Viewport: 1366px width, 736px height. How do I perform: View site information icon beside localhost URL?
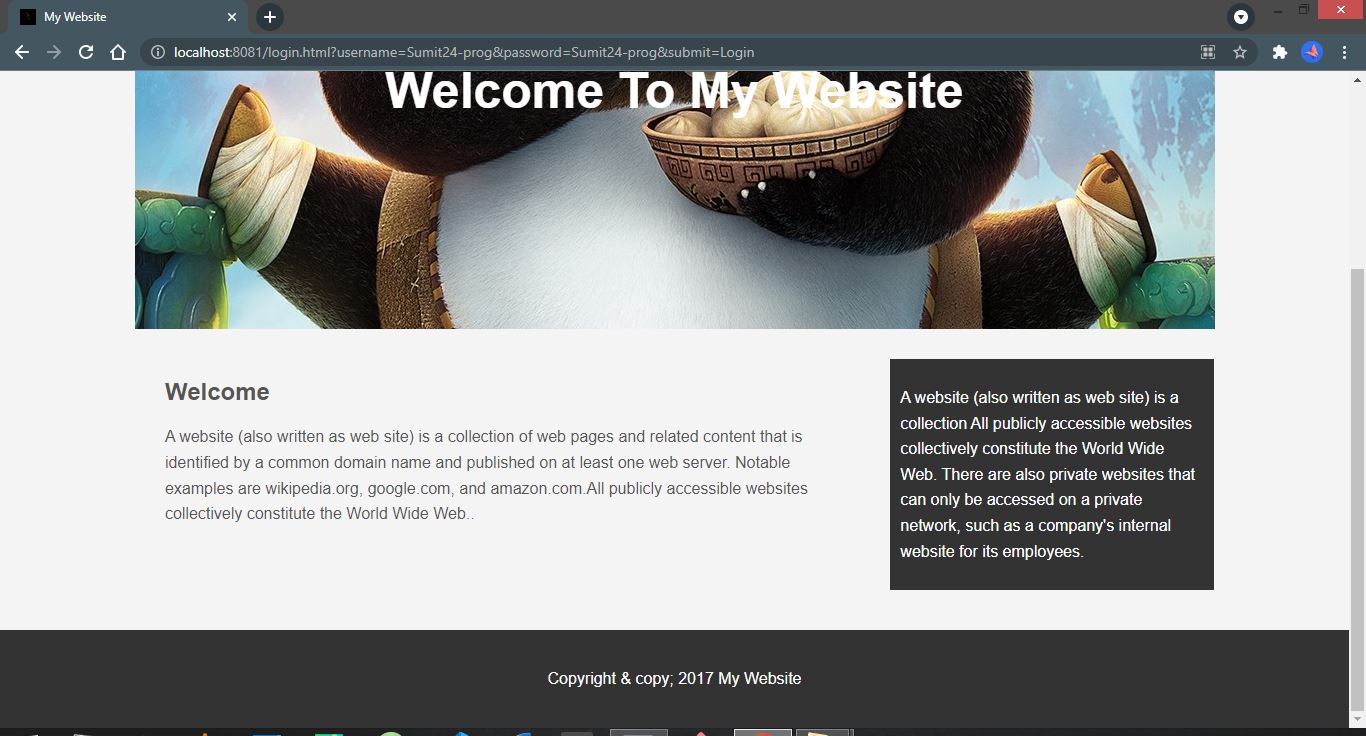157,52
